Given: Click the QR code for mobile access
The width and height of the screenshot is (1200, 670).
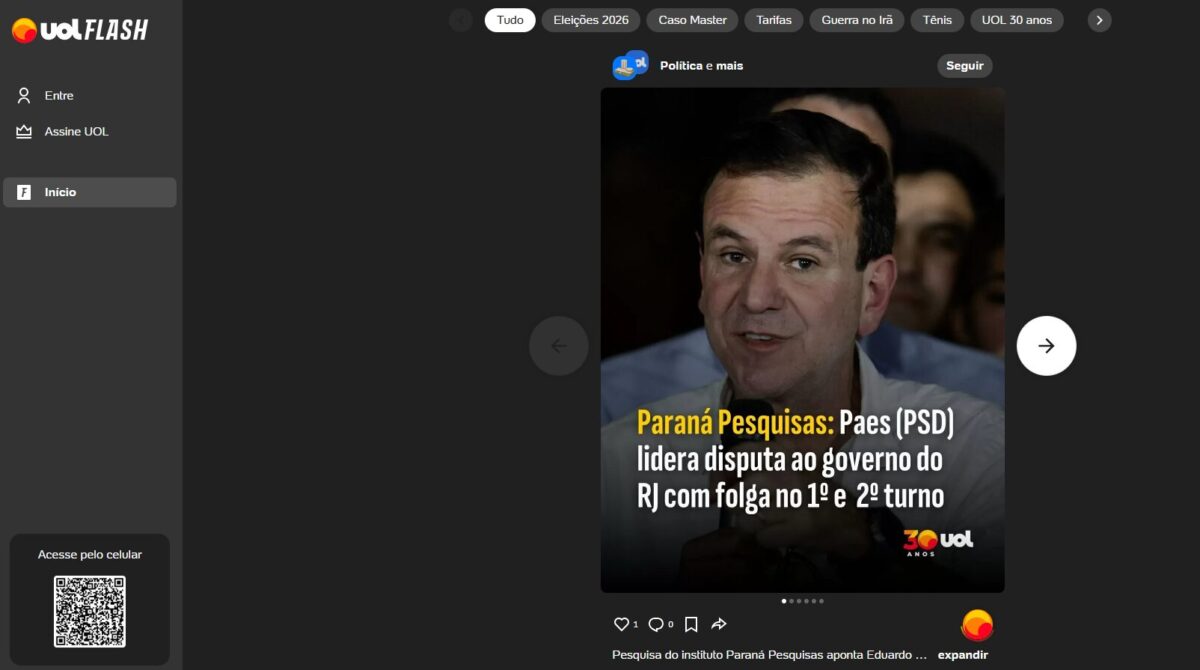Looking at the screenshot, I should 90,611.
